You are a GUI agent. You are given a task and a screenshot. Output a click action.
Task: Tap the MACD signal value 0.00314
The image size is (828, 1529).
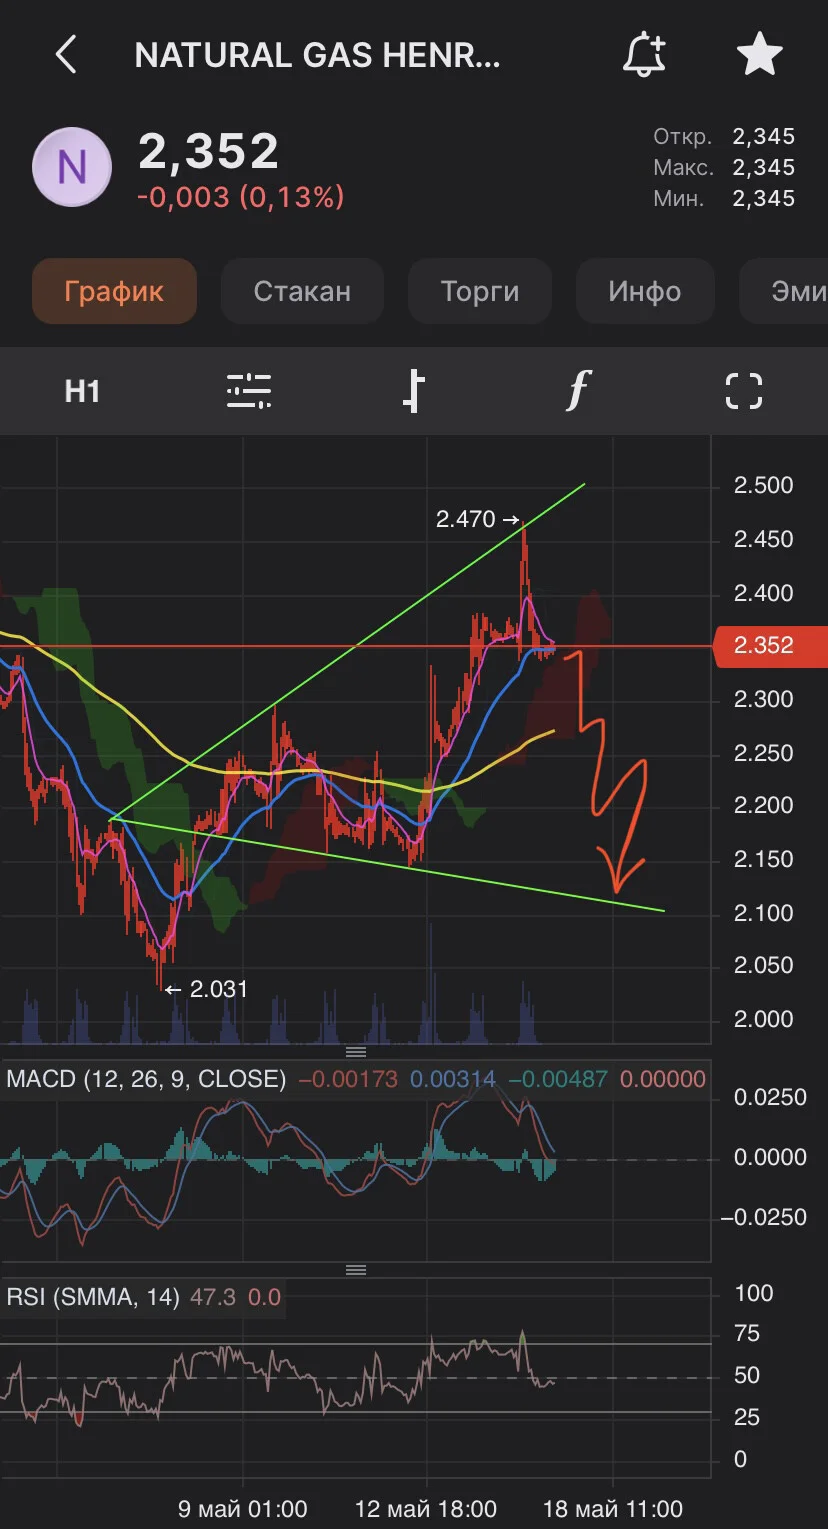click(x=453, y=1079)
